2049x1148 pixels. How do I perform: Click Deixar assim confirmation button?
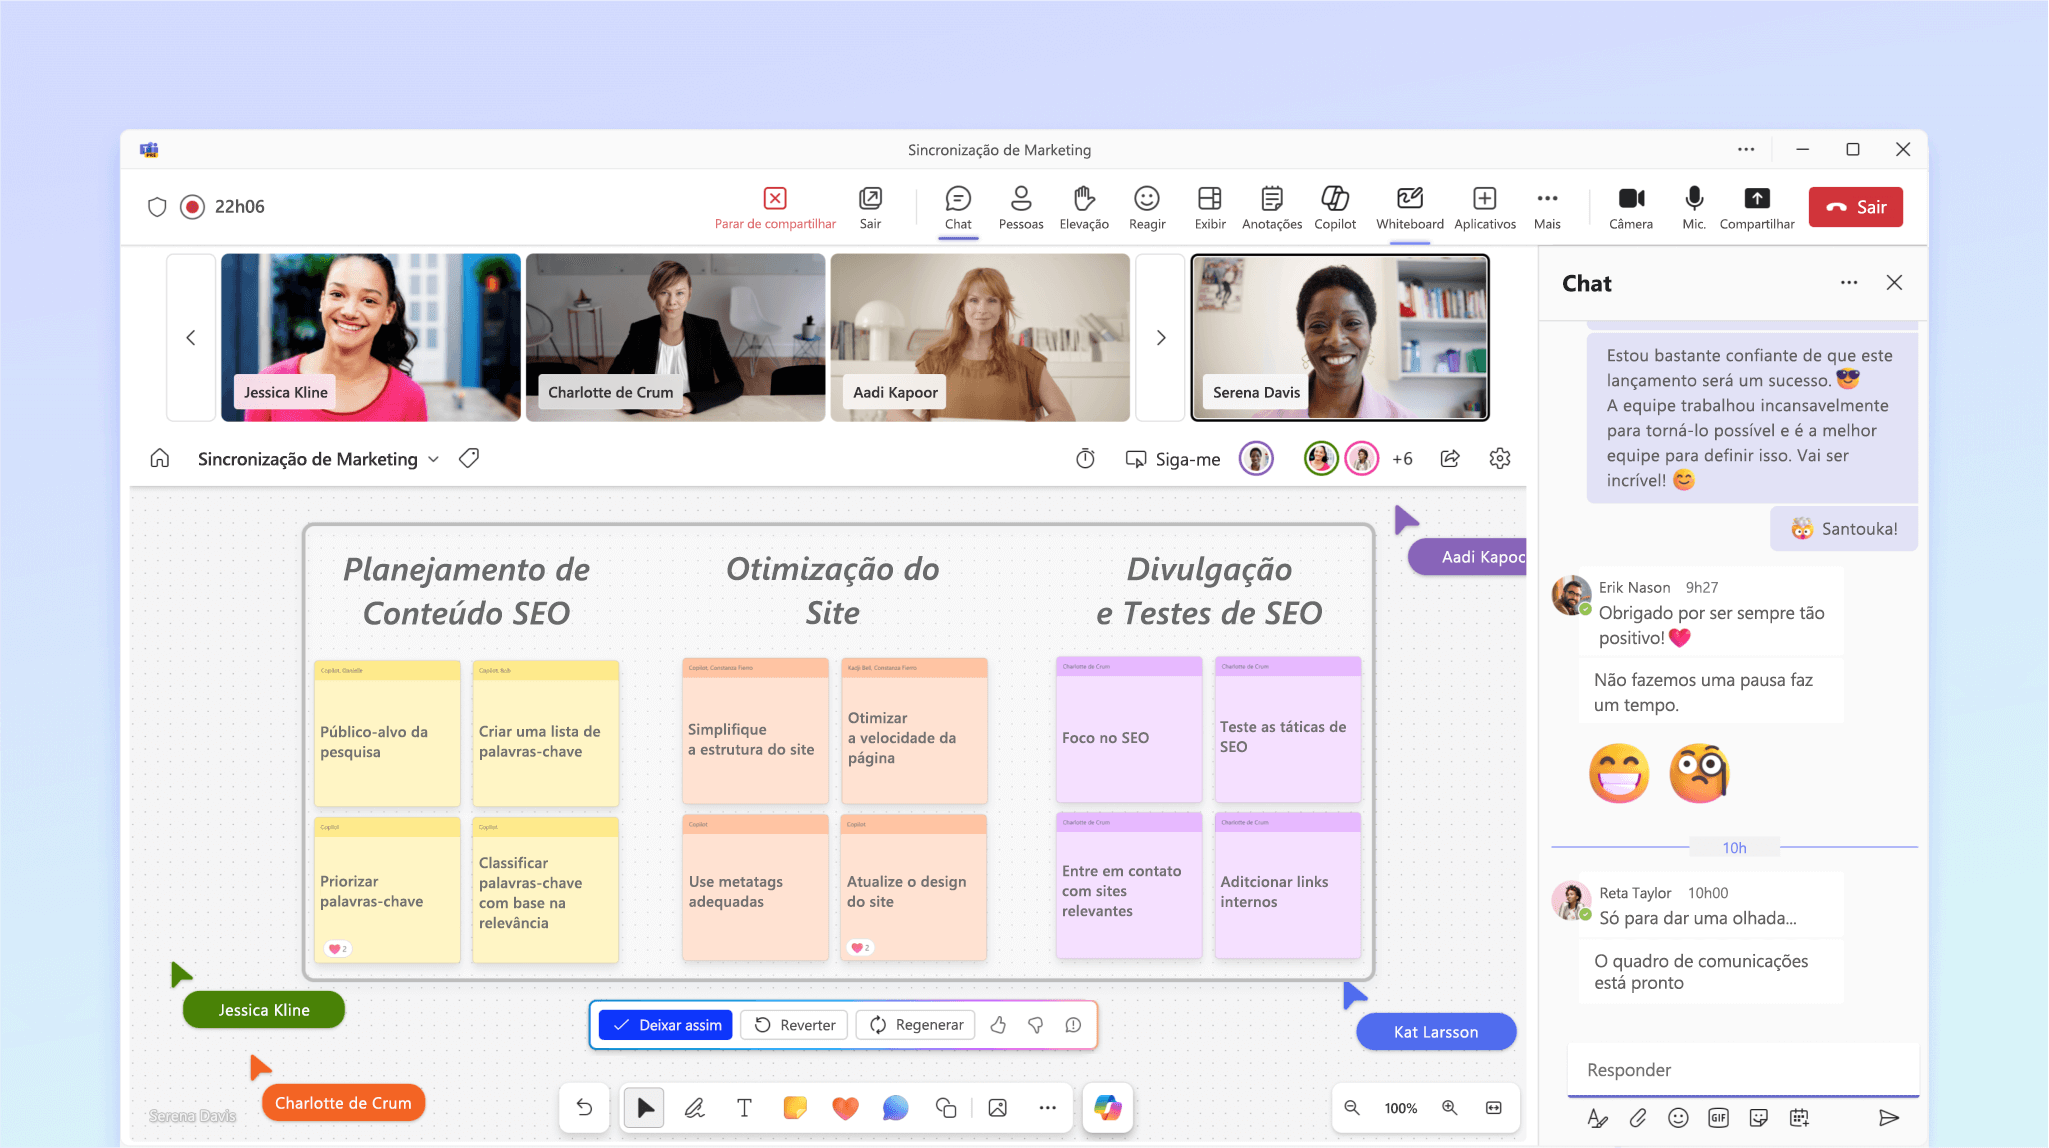671,1024
